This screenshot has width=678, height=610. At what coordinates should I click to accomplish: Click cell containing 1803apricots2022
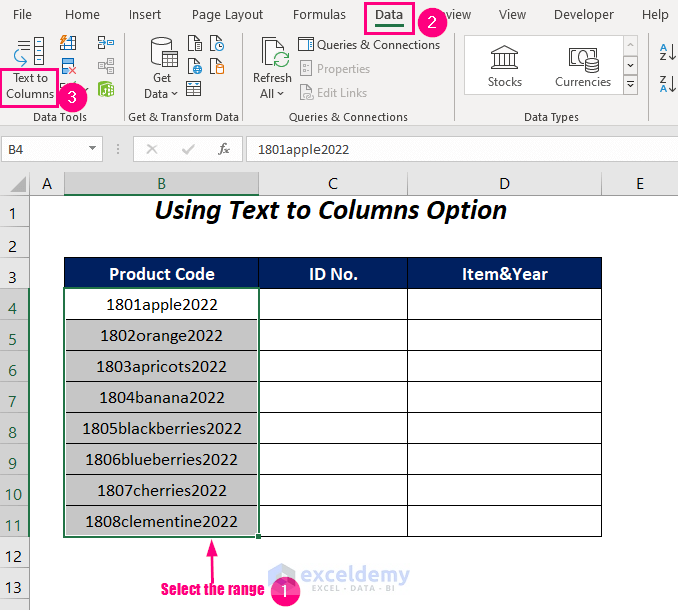[161, 366]
